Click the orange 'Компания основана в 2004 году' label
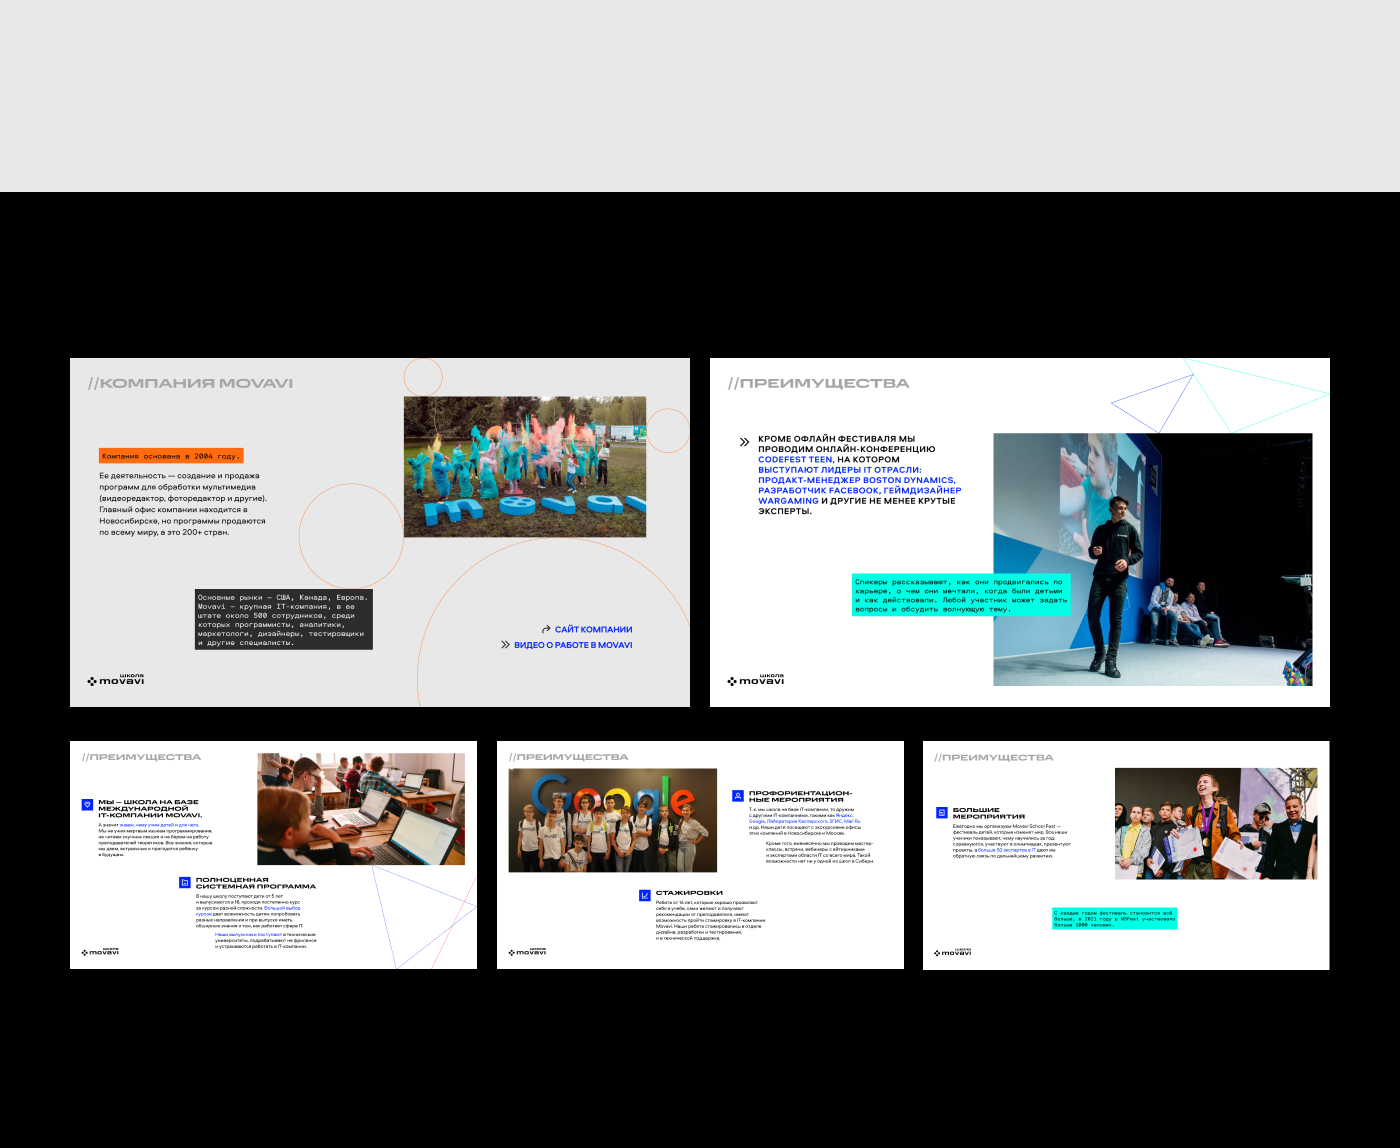1400x1148 pixels. 171,456
